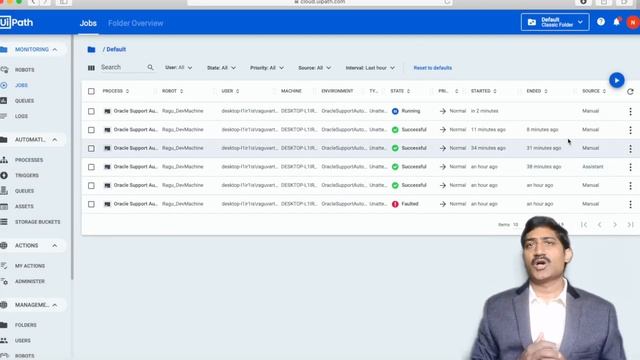This screenshot has height=360, width=640.
Task: Open notifications bell
Action: [616, 22]
